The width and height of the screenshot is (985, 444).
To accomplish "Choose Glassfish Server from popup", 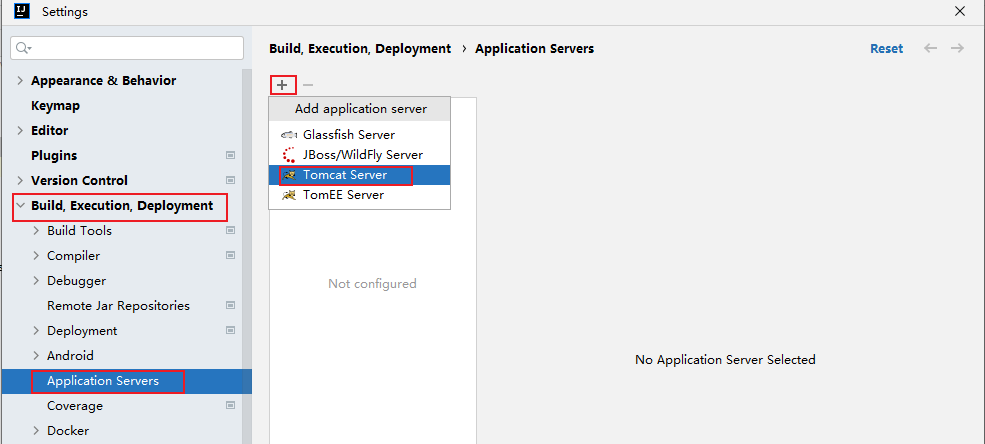I will coord(359,134).
